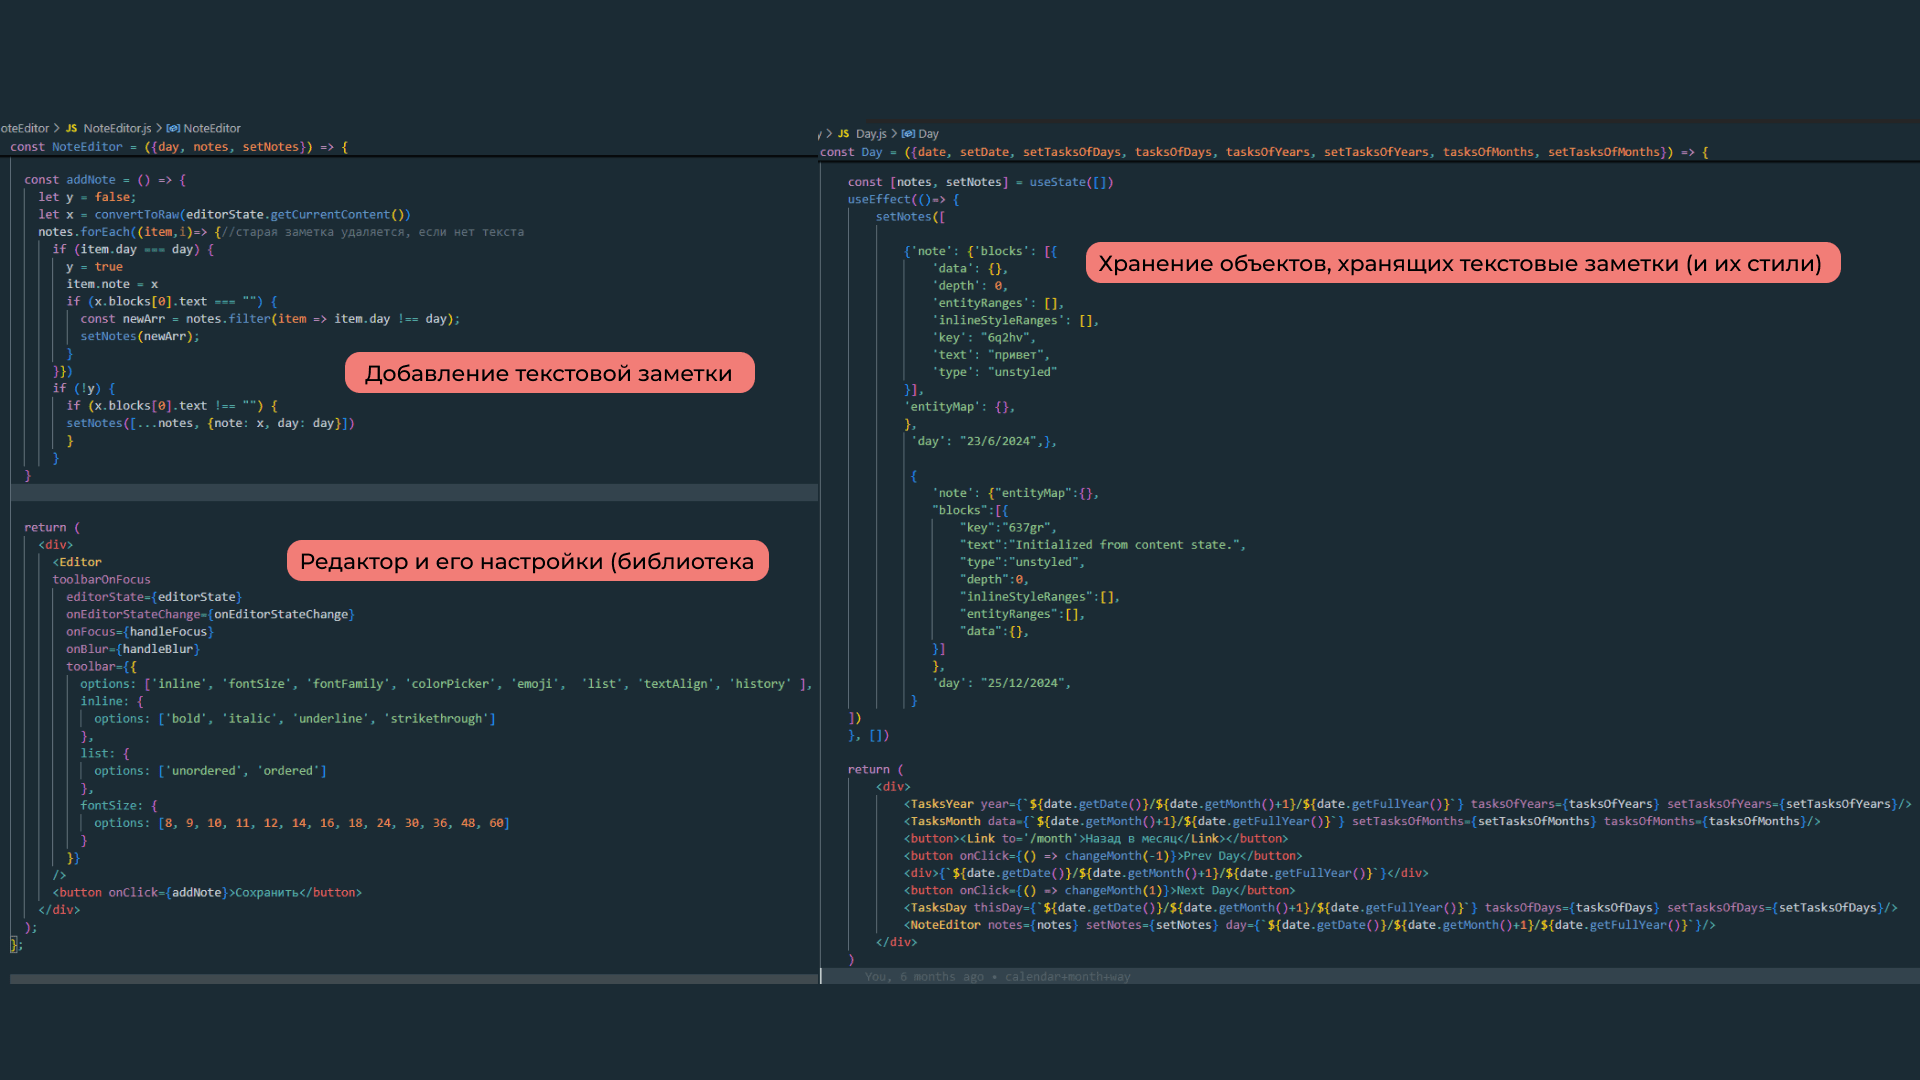Click the key value "6q2hv"
The width and height of the screenshot is (1920, 1080).
[1005, 338]
